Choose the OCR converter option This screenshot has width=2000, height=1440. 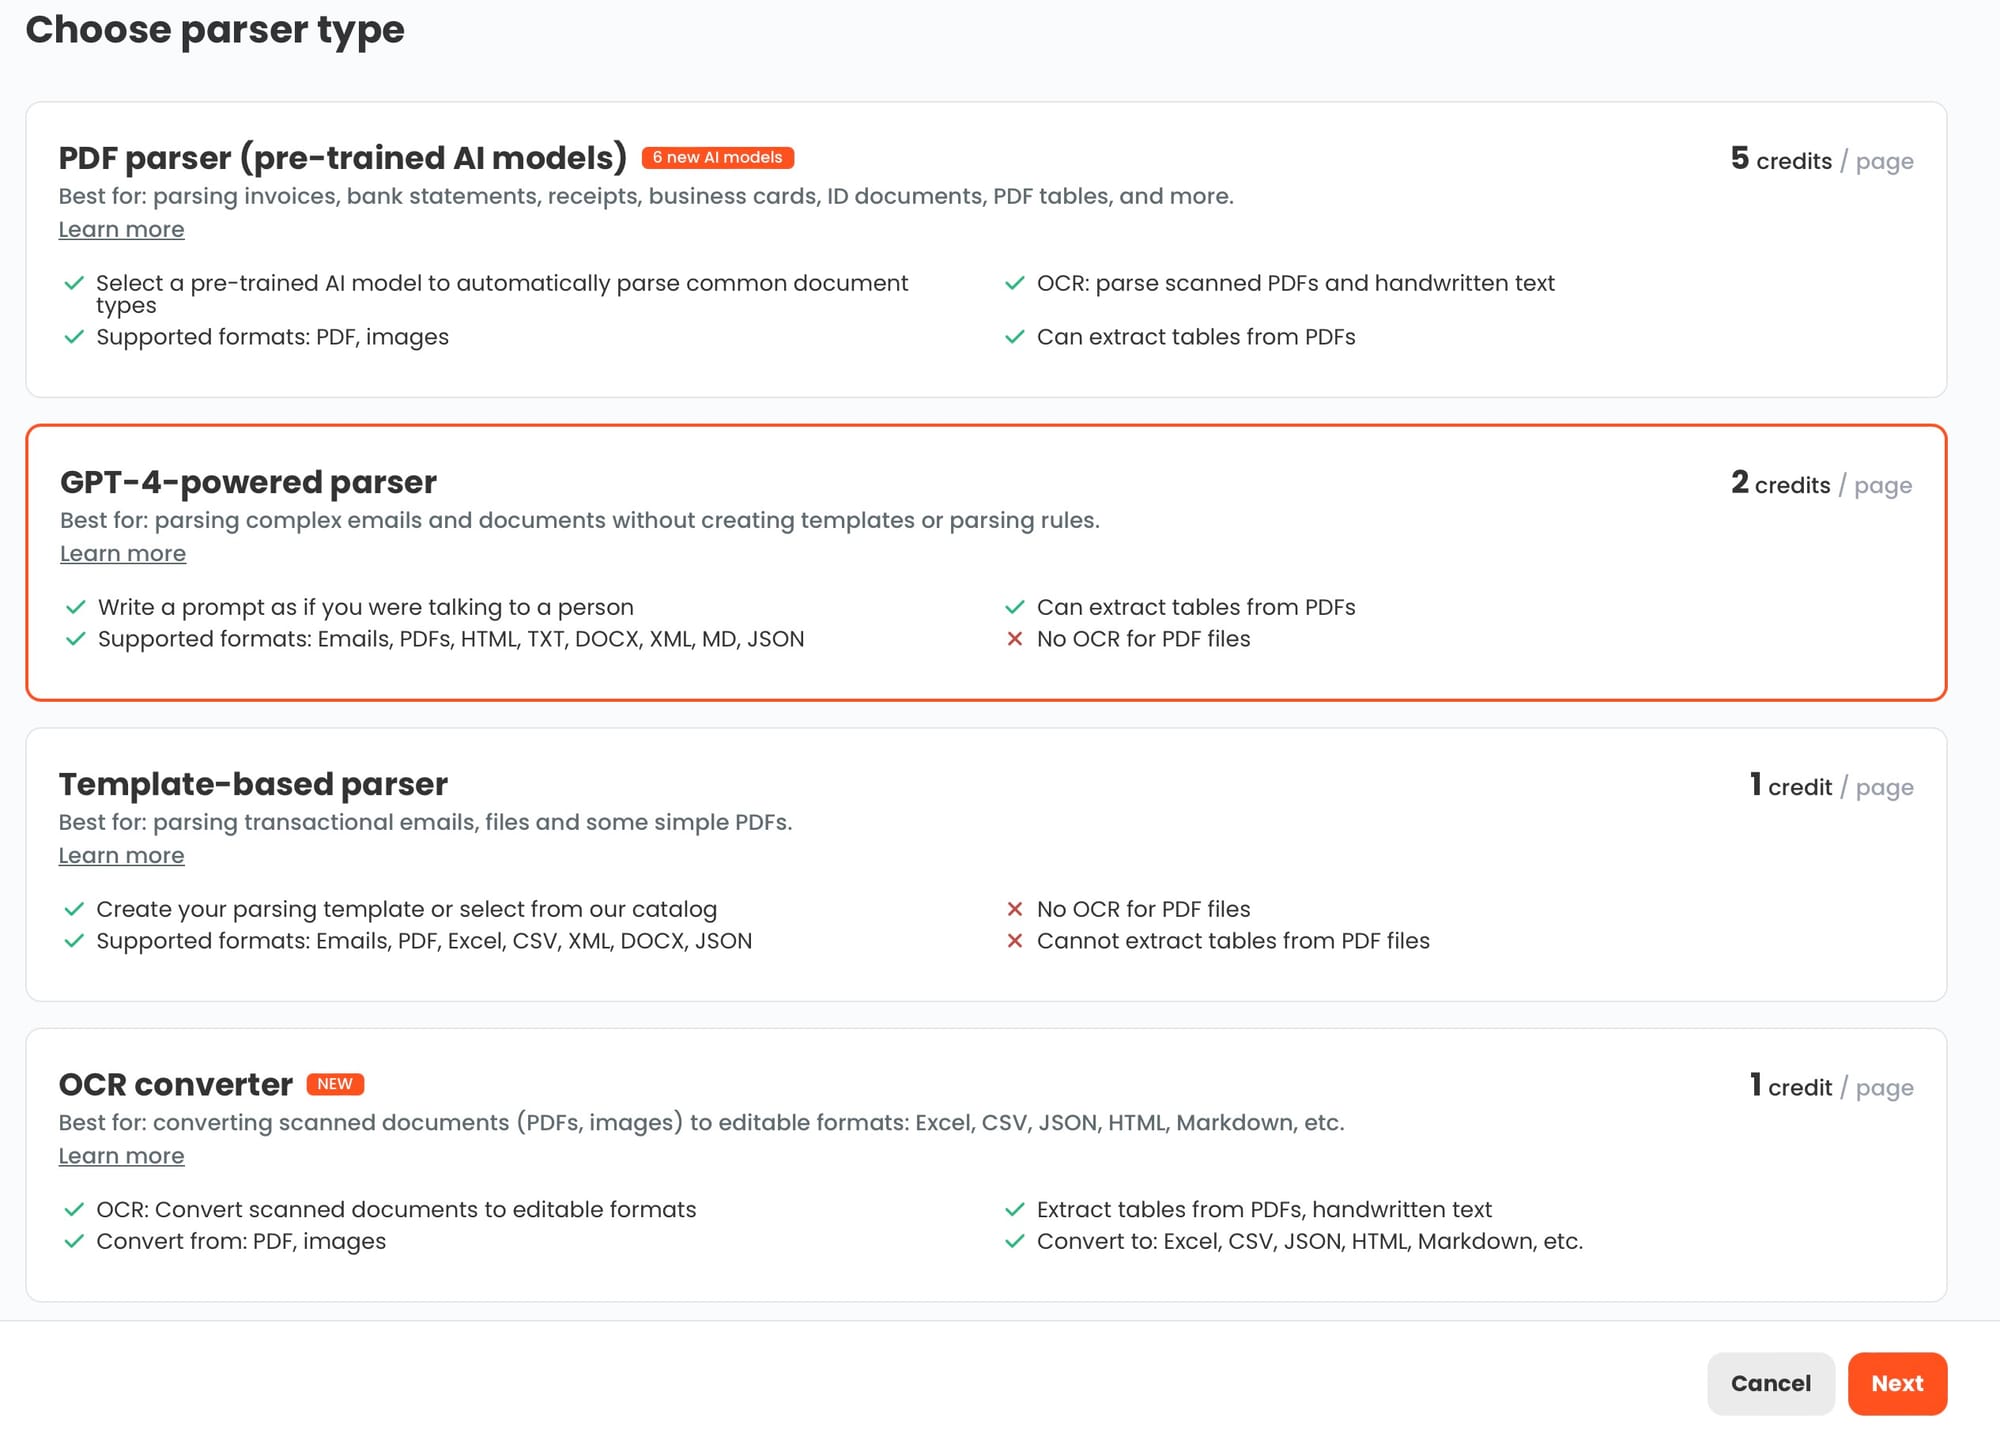(x=985, y=1164)
